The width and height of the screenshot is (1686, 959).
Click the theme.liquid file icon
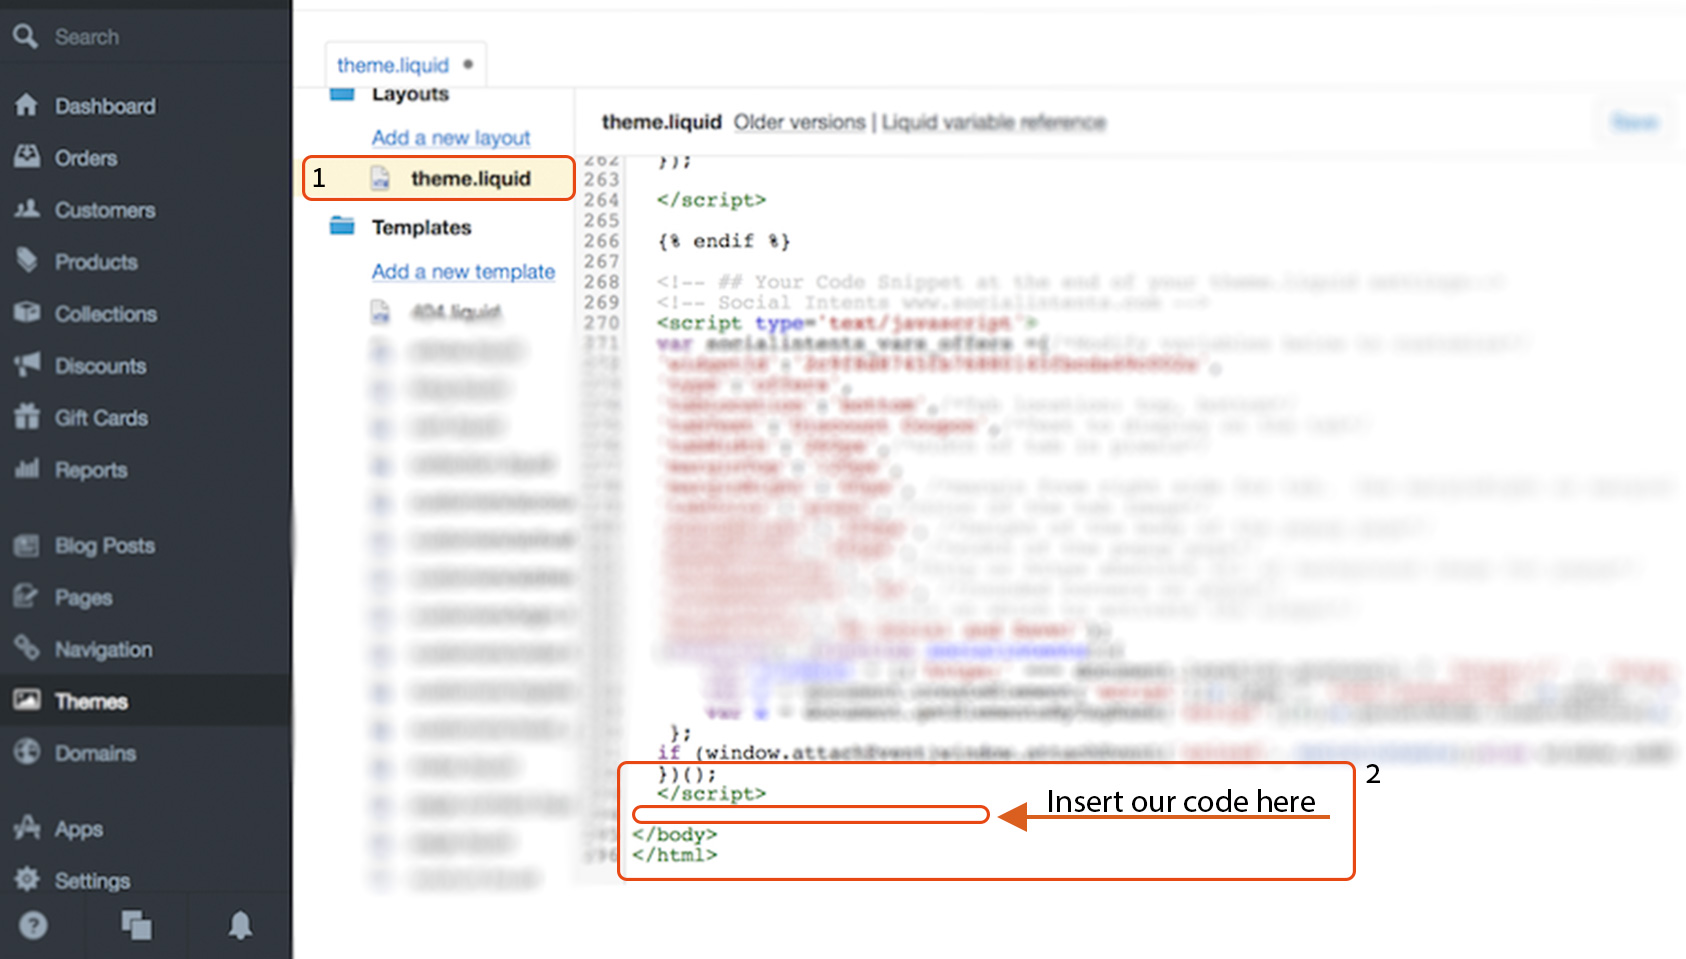coord(380,178)
